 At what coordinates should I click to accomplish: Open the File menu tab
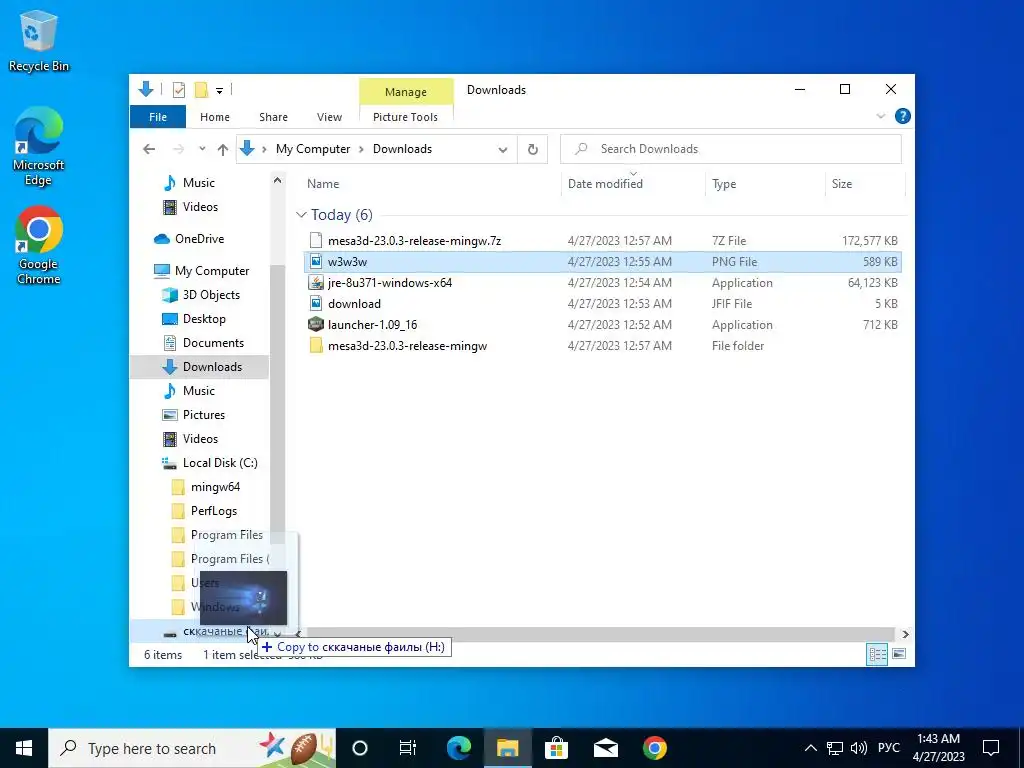(158, 117)
